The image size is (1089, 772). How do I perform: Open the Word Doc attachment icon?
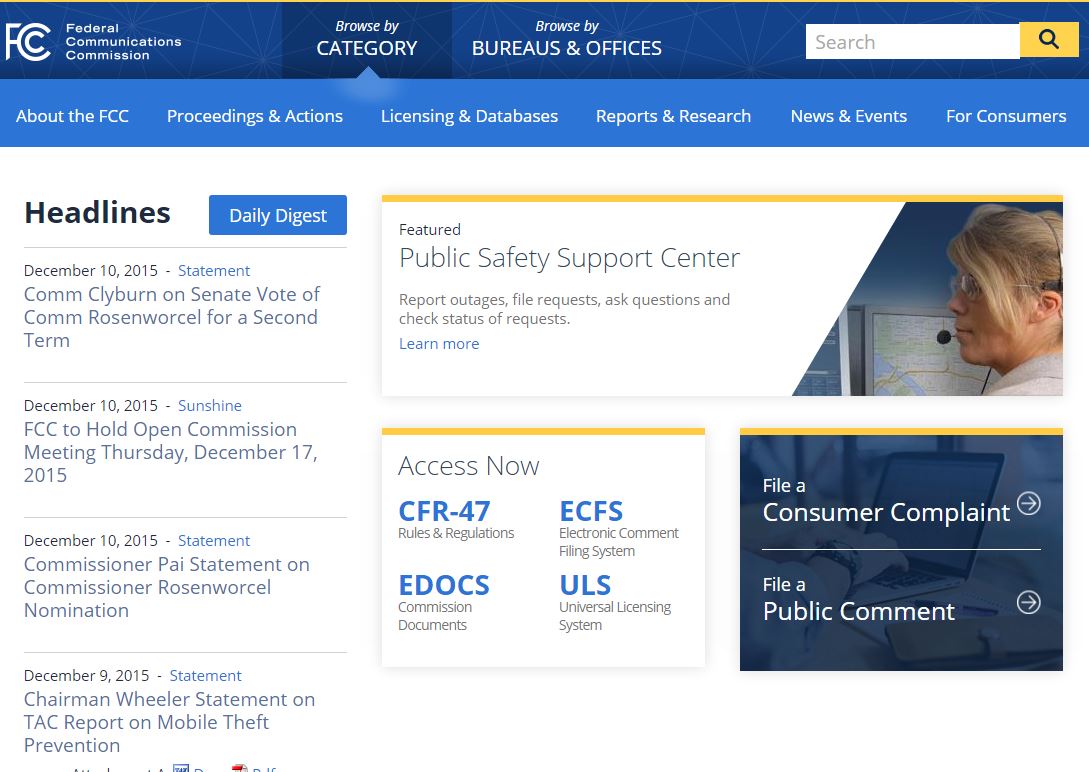coord(182,769)
